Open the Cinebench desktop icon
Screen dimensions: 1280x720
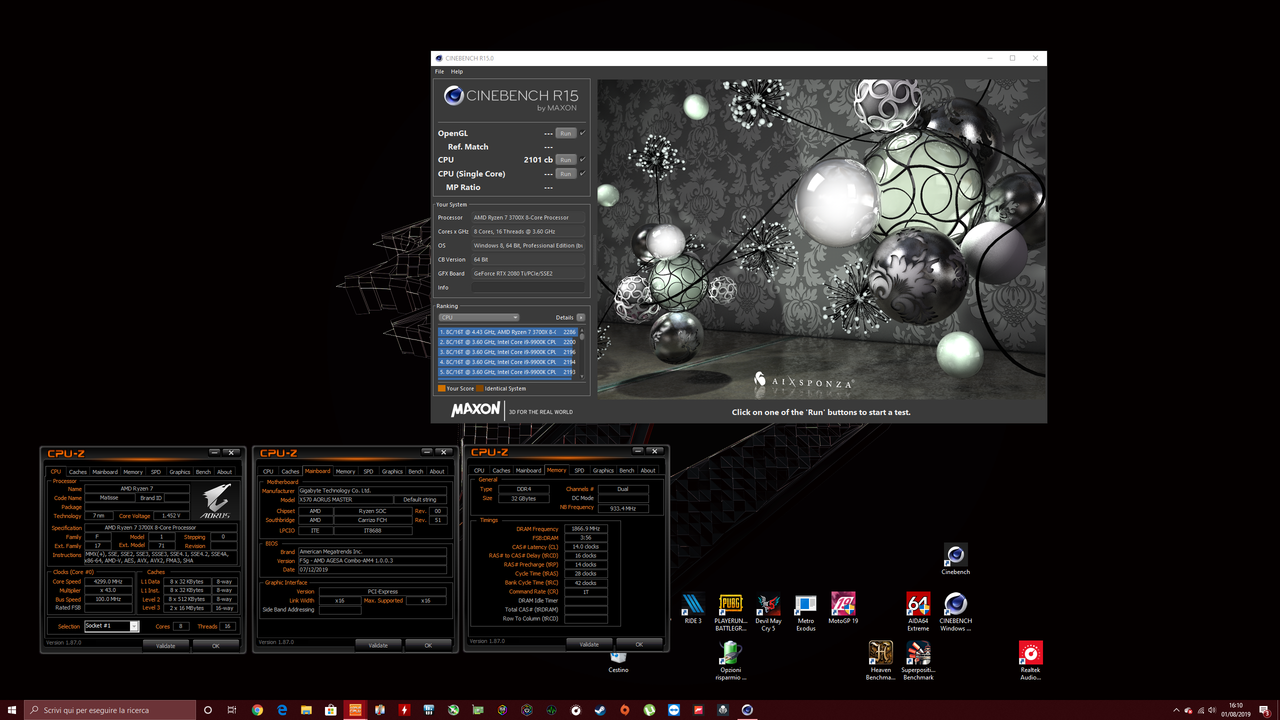pyautogui.click(x=955, y=560)
